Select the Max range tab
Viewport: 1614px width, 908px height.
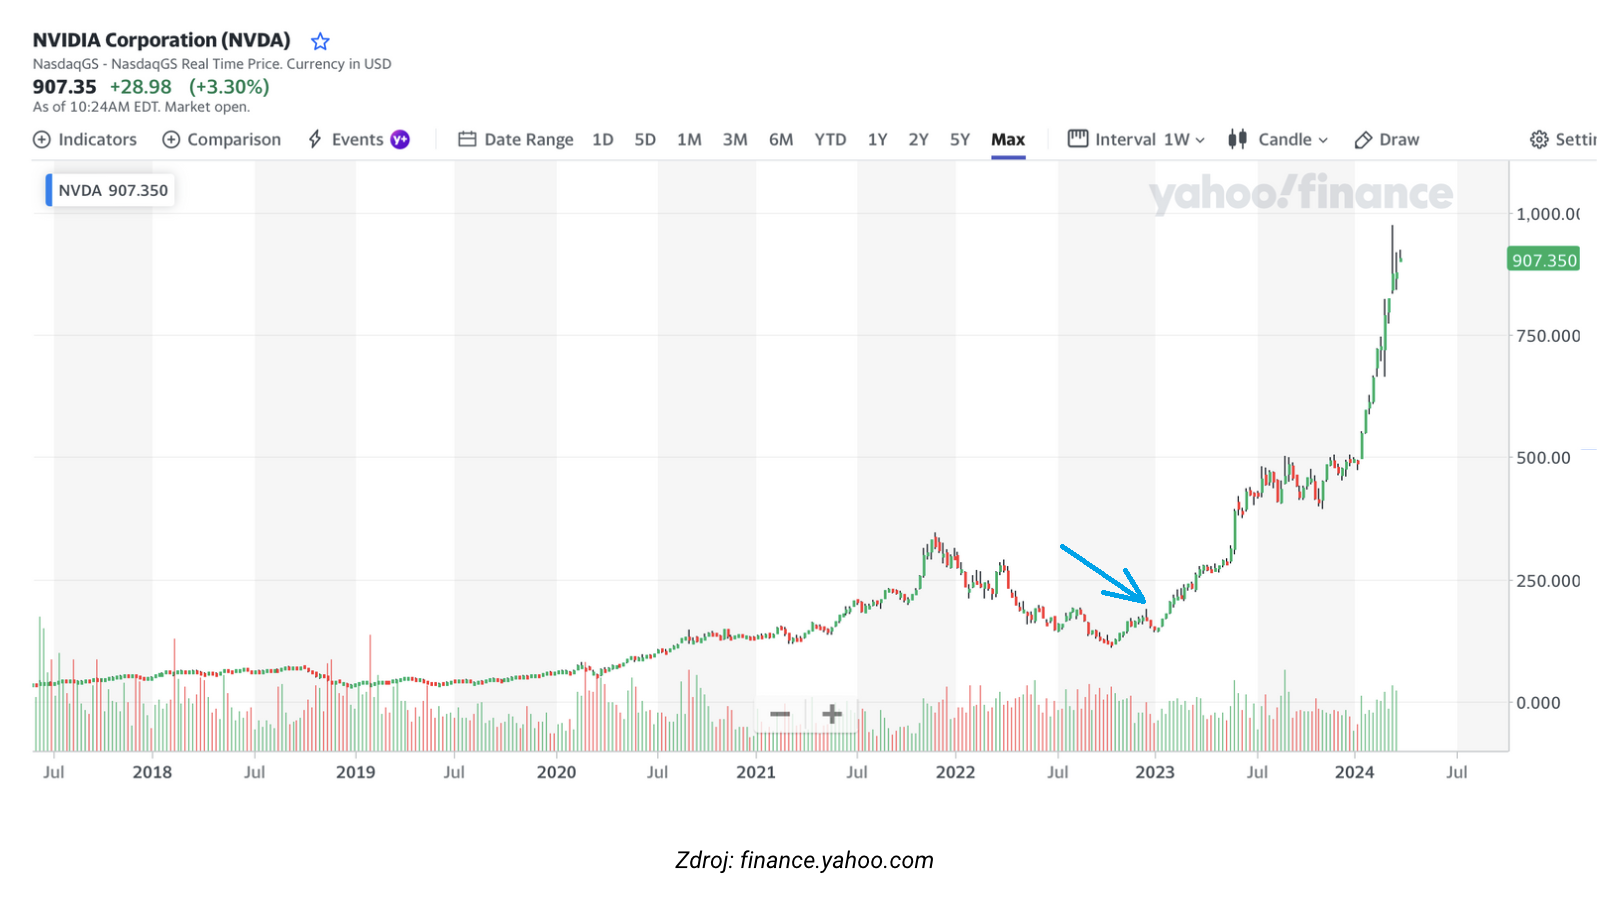1008,140
